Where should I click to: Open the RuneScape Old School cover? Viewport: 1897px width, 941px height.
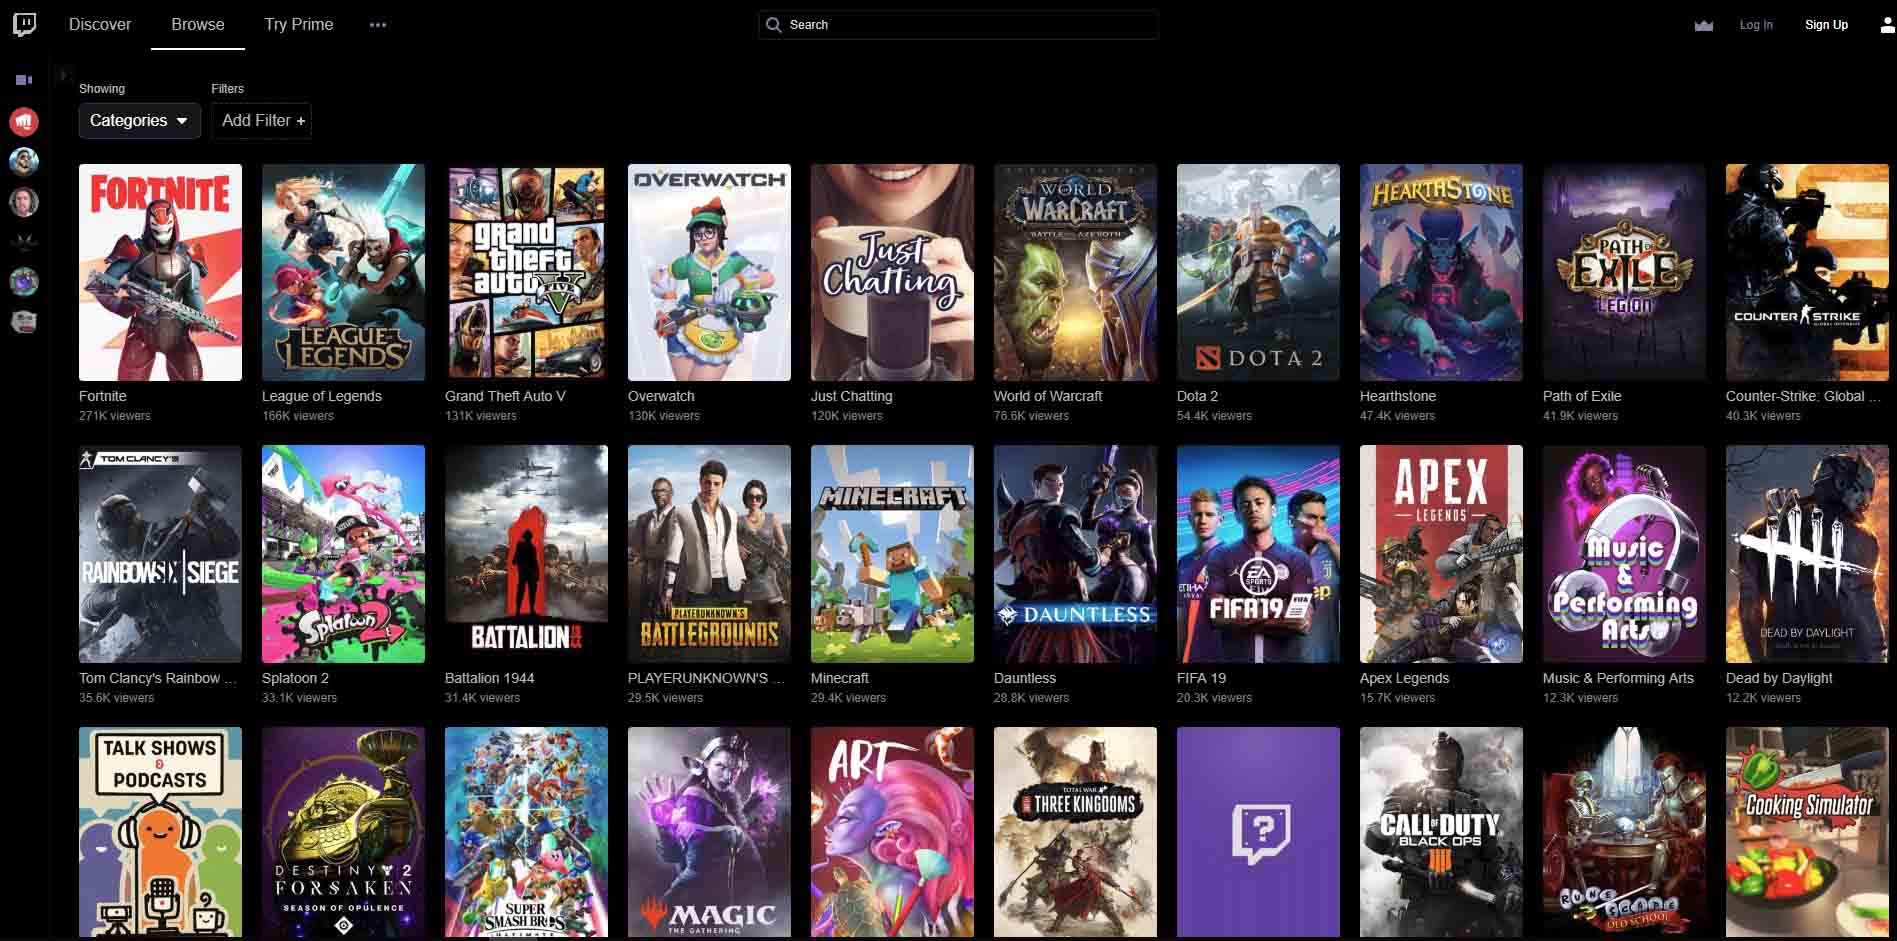click(x=1624, y=832)
